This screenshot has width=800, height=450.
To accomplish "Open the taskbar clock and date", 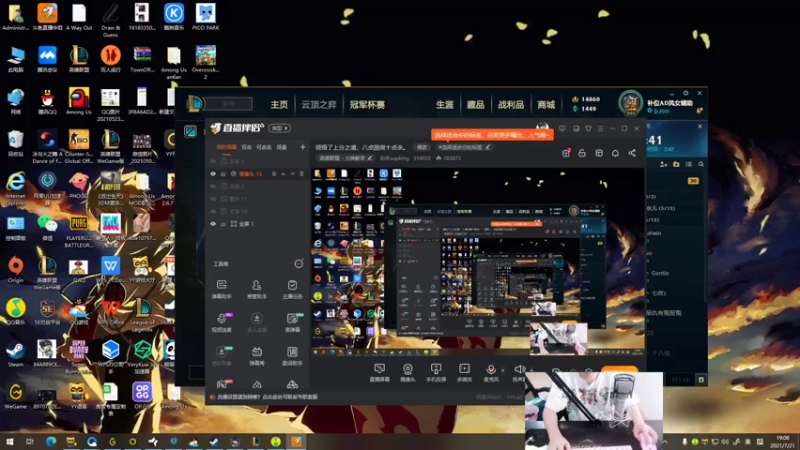I will pyautogui.click(x=782, y=441).
